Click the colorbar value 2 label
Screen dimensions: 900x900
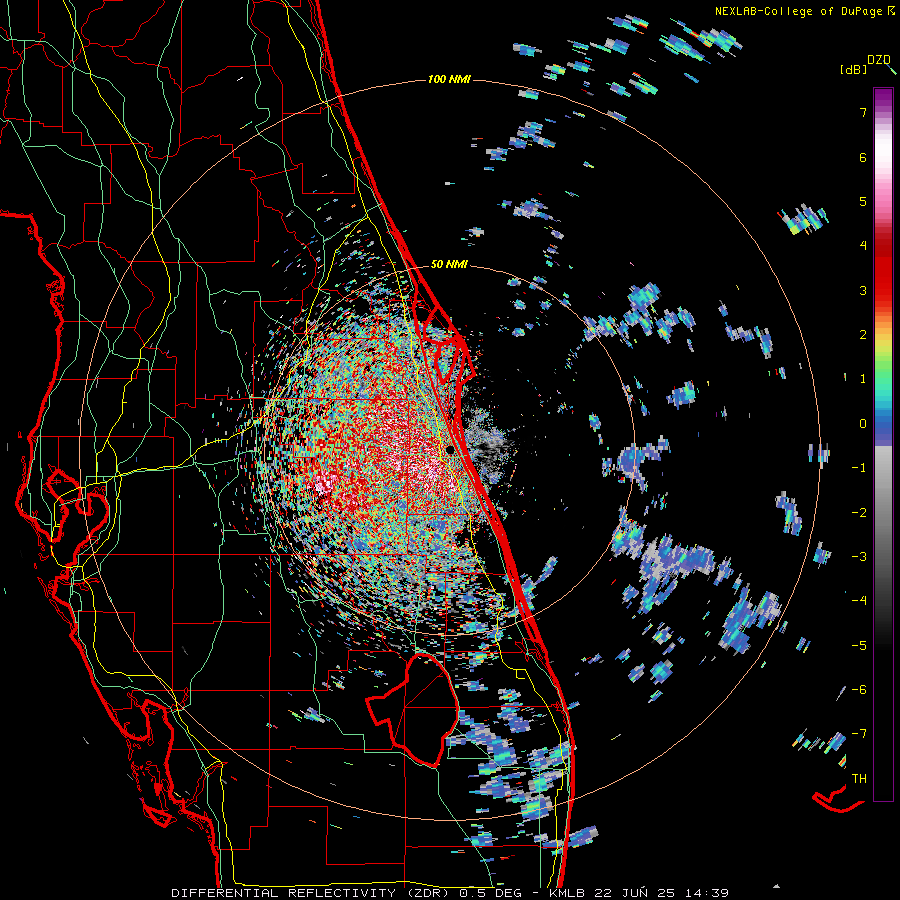pyautogui.click(x=863, y=335)
